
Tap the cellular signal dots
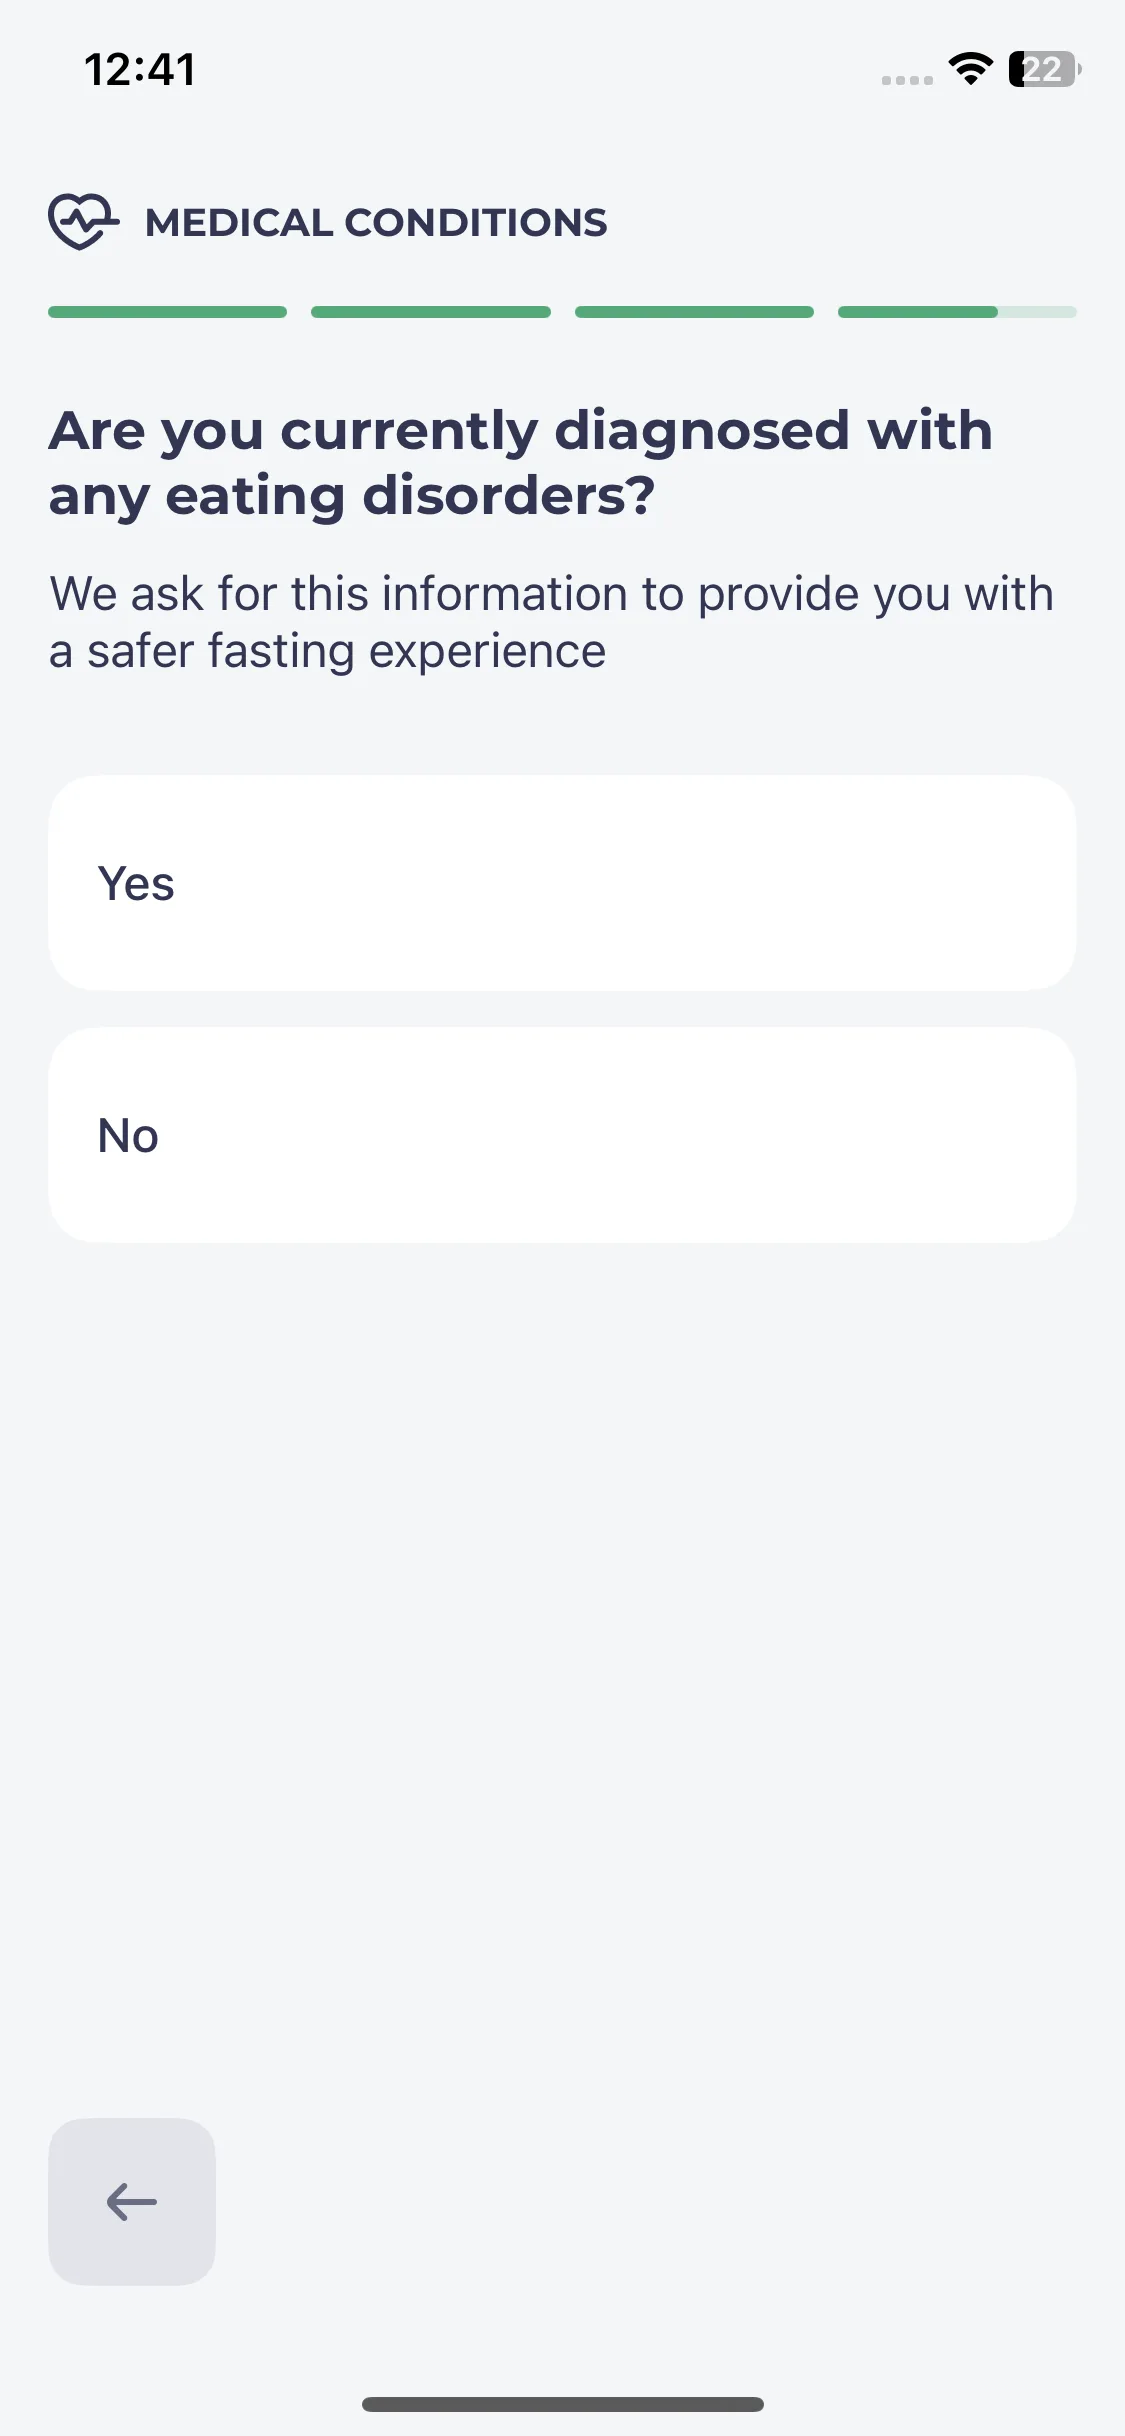point(907,80)
